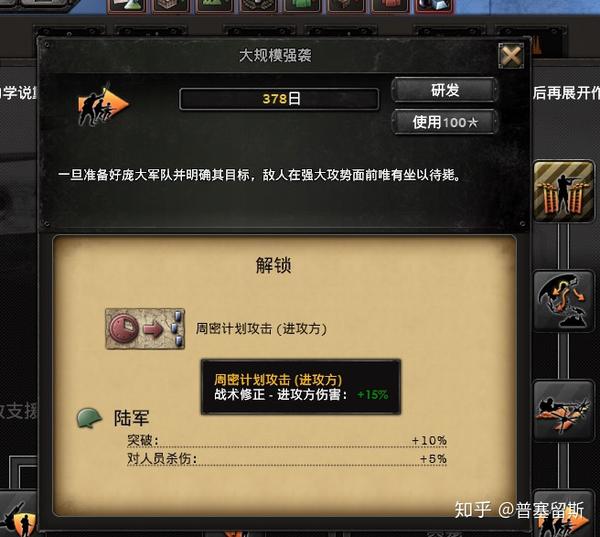Click the 对人员杀伤 +5% stat row
Image resolution: width=600 pixels, height=537 pixels.
pos(287,459)
